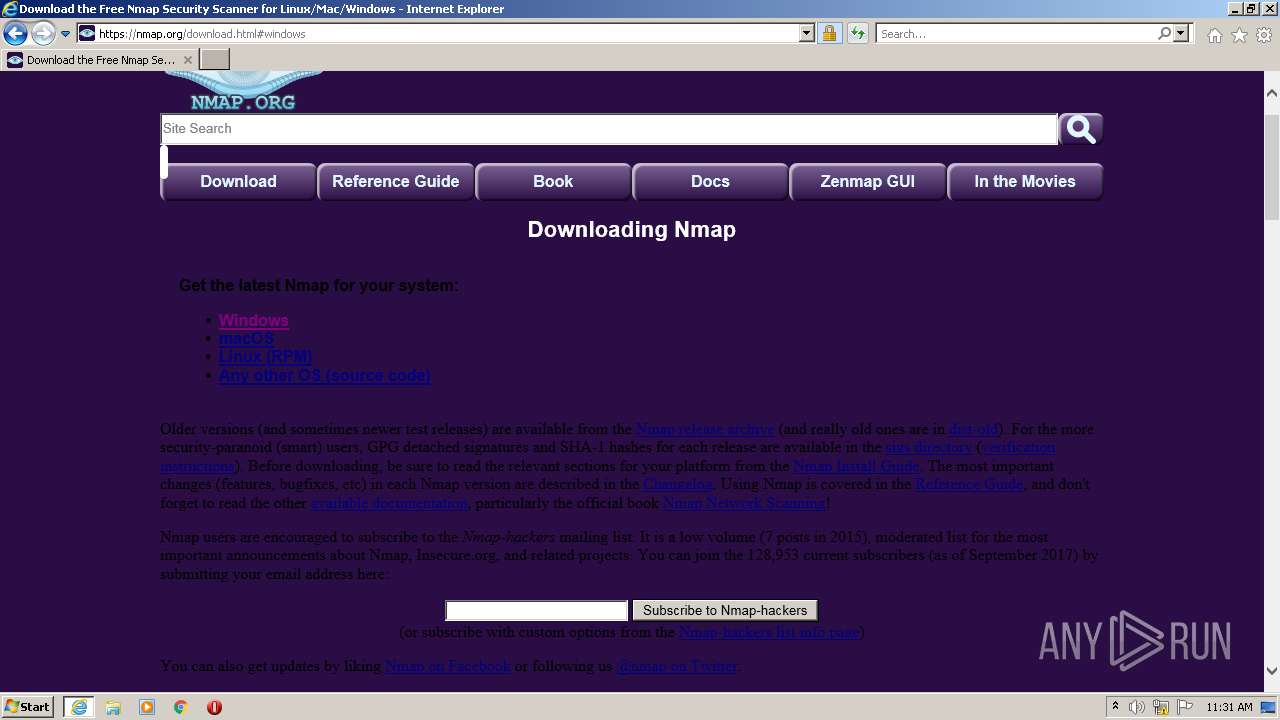The height and width of the screenshot is (720, 1280).
Task: Click the site search magnifier button
Action: click(1081, 129)
